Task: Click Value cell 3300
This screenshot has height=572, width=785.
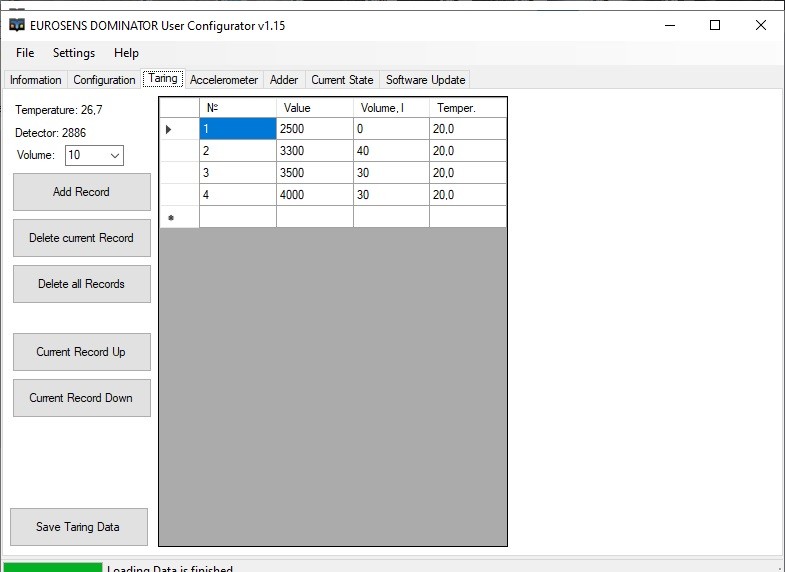Action: [x=315, y=151]
